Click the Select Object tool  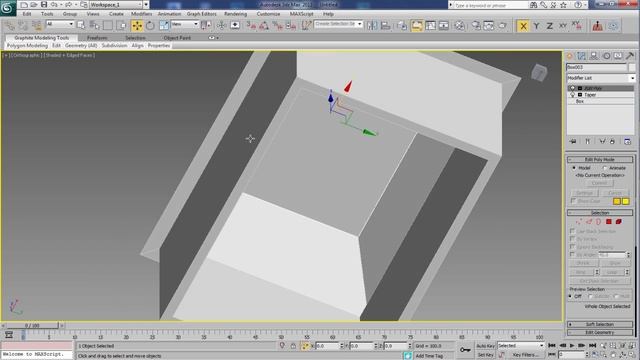point(81,25)
